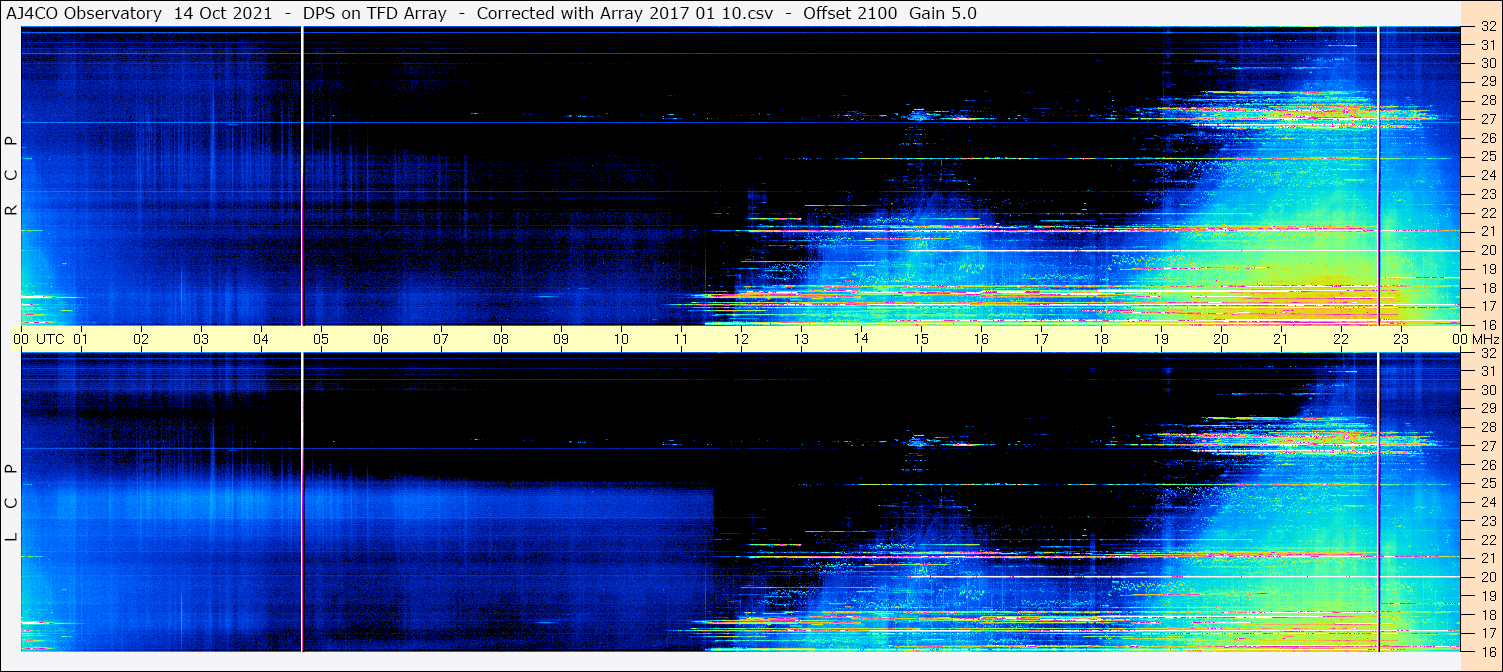
Task: Select hour '10' on the UTC time axis
Action: [x=621, y=339]
